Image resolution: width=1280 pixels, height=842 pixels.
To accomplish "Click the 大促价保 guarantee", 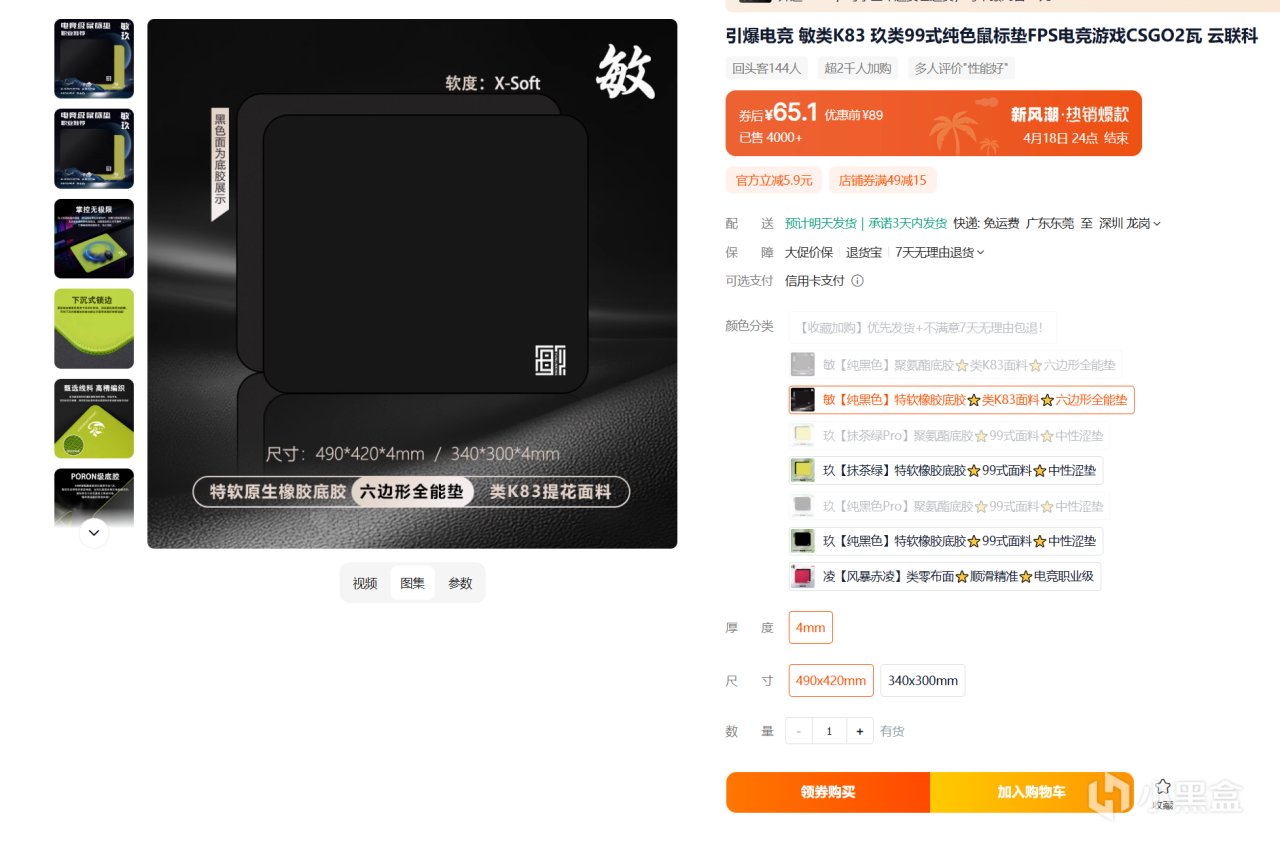I will tap(809, 252).
